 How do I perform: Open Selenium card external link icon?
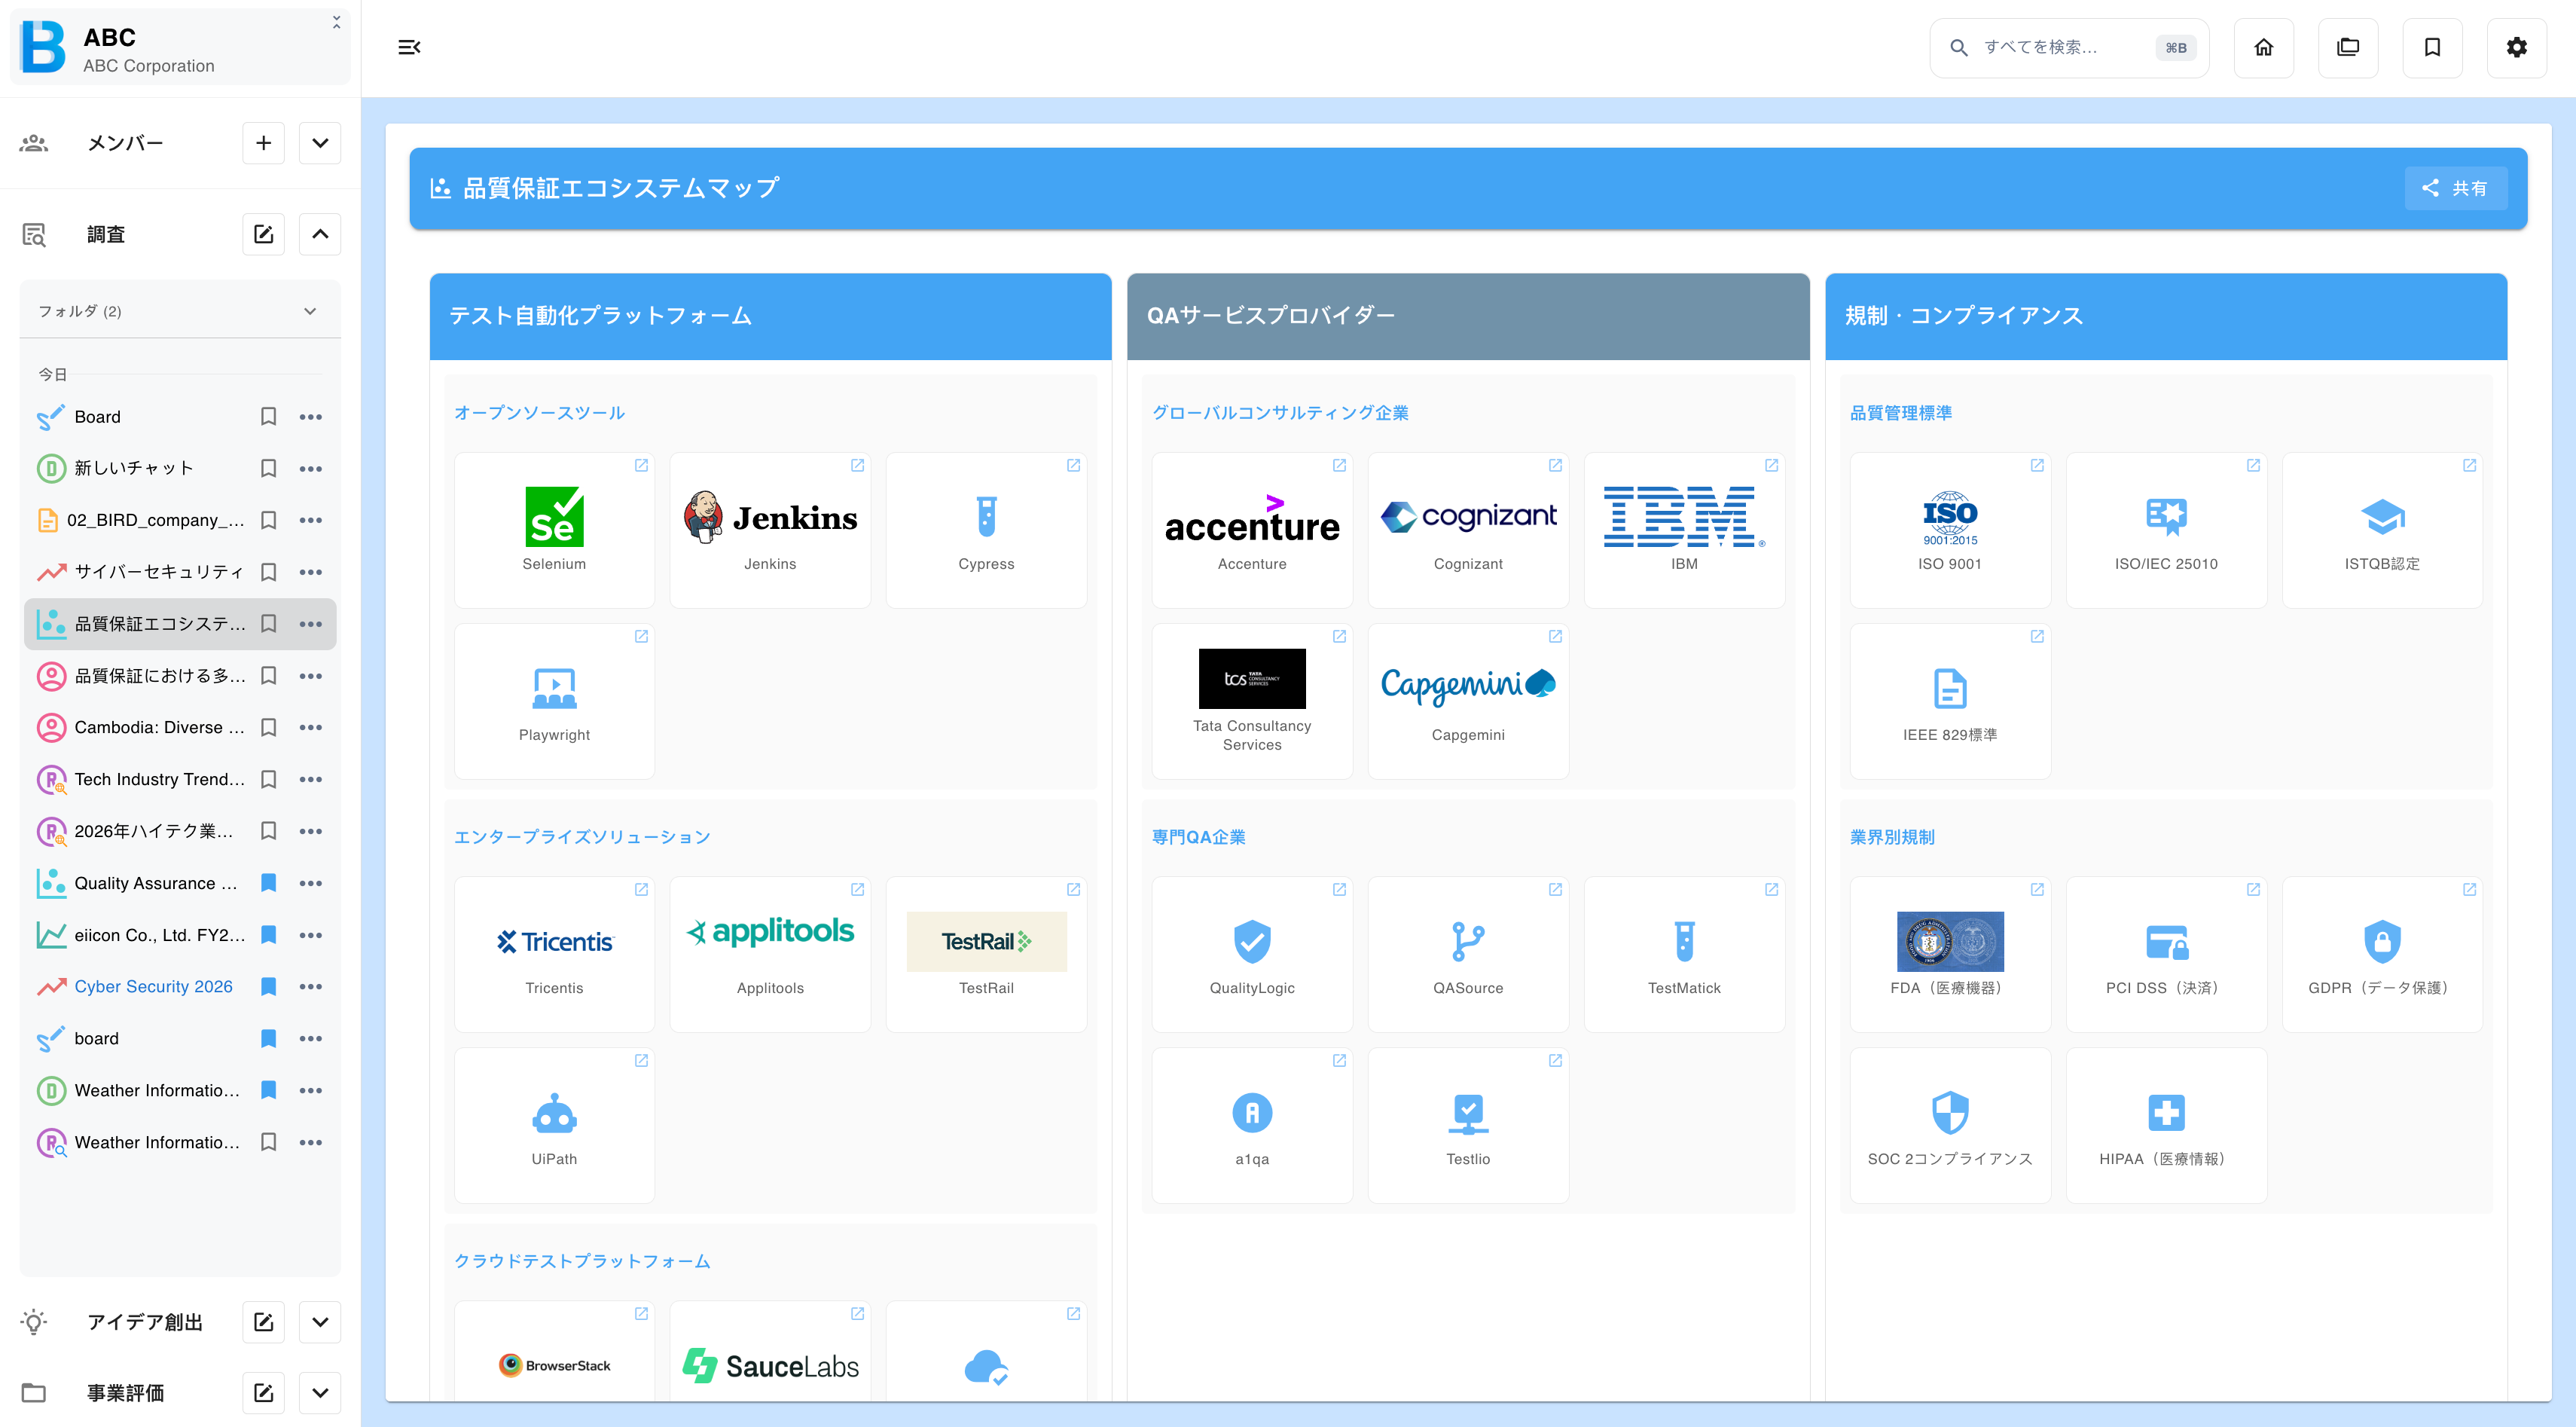[x=641, y=465]
